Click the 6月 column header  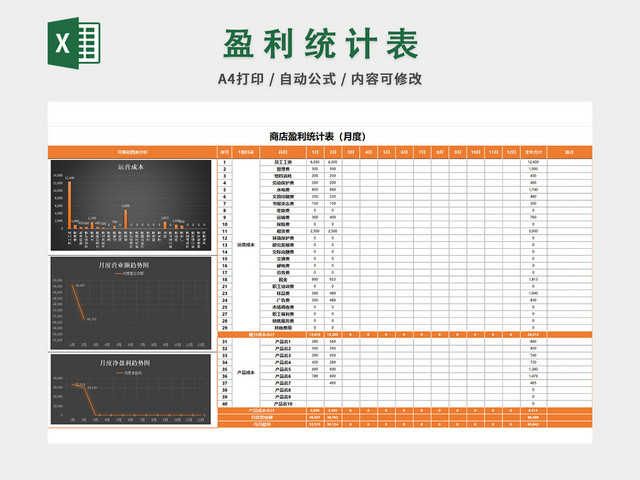[x=404, y=152]
